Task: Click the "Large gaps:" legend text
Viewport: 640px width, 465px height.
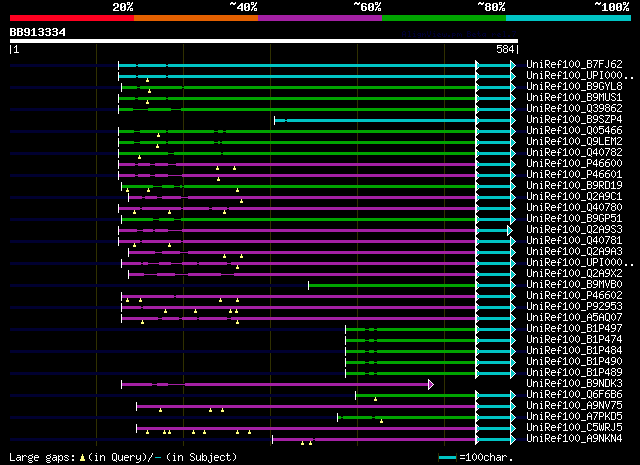Action: (x=42, y=458)
